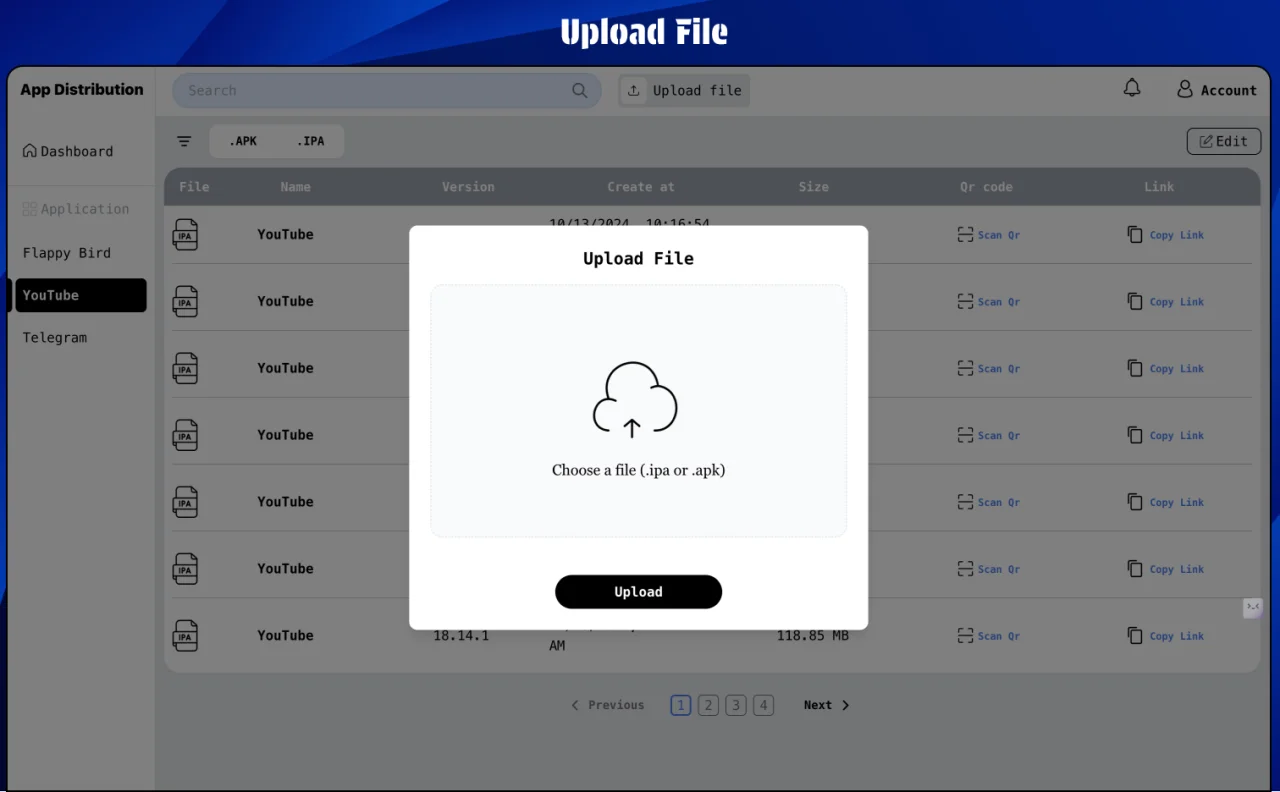Screen dimensions: 1280x792
Task: Click the Choose a file drop zone text
Action: pyautogui.click(x=638, y=470)
